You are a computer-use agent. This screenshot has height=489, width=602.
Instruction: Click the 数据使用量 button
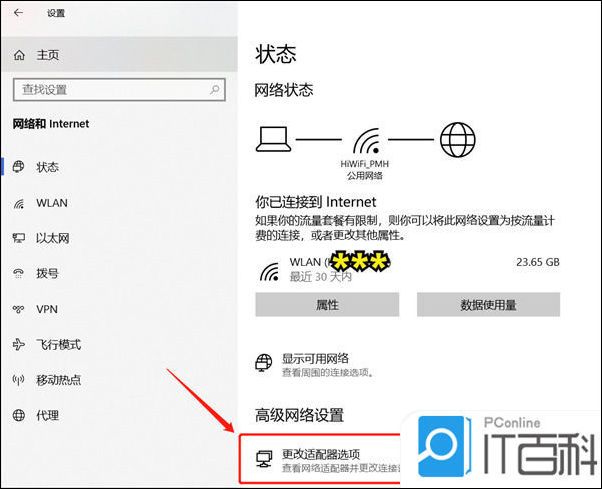point(488,305)
